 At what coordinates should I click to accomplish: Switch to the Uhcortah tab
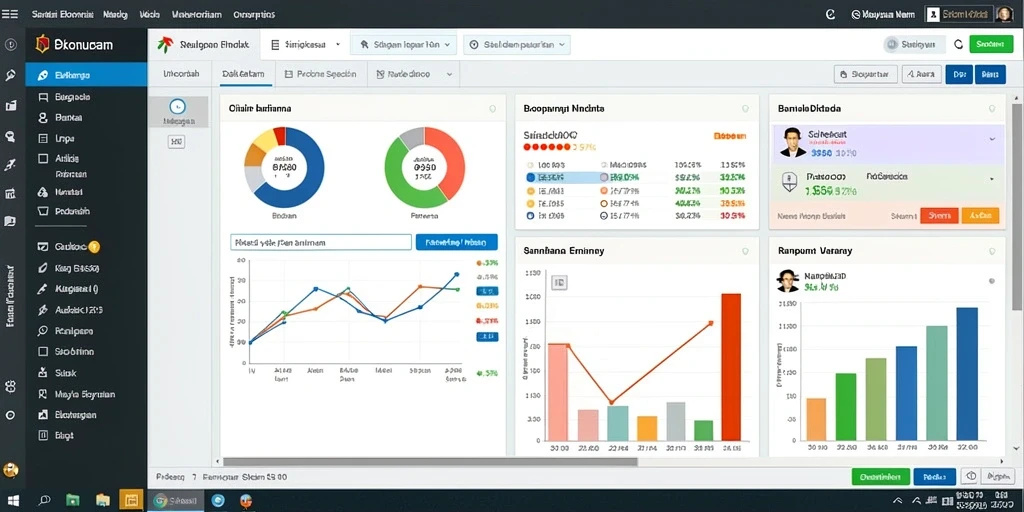181,74
